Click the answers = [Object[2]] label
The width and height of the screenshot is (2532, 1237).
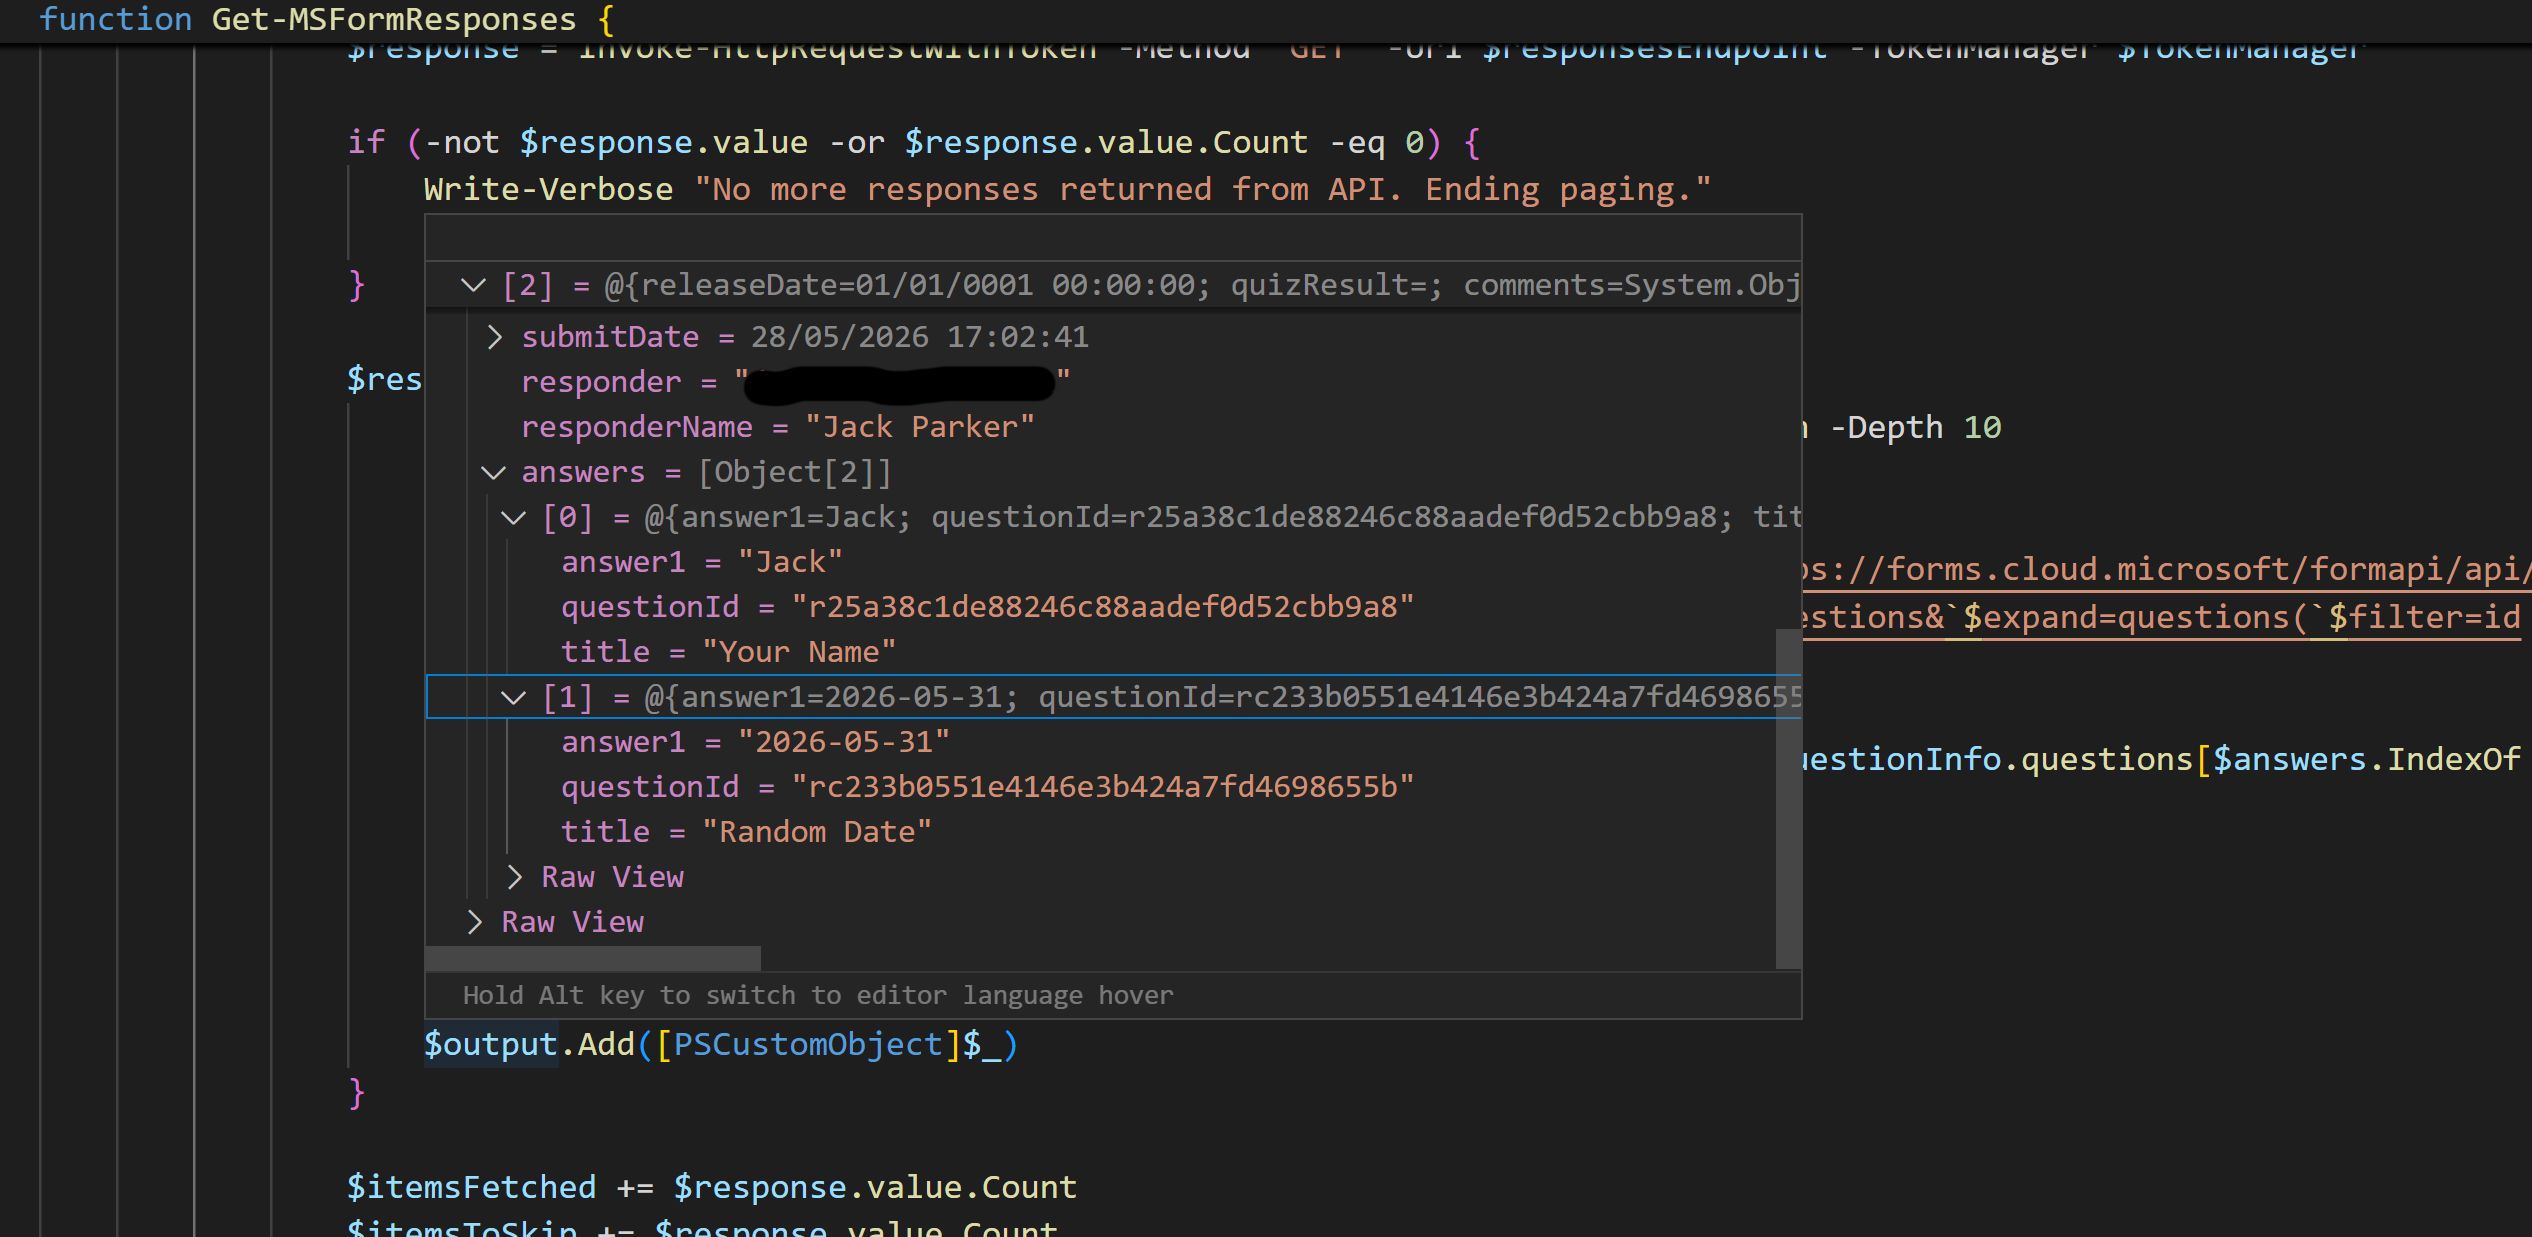click(x=706, y=472)
